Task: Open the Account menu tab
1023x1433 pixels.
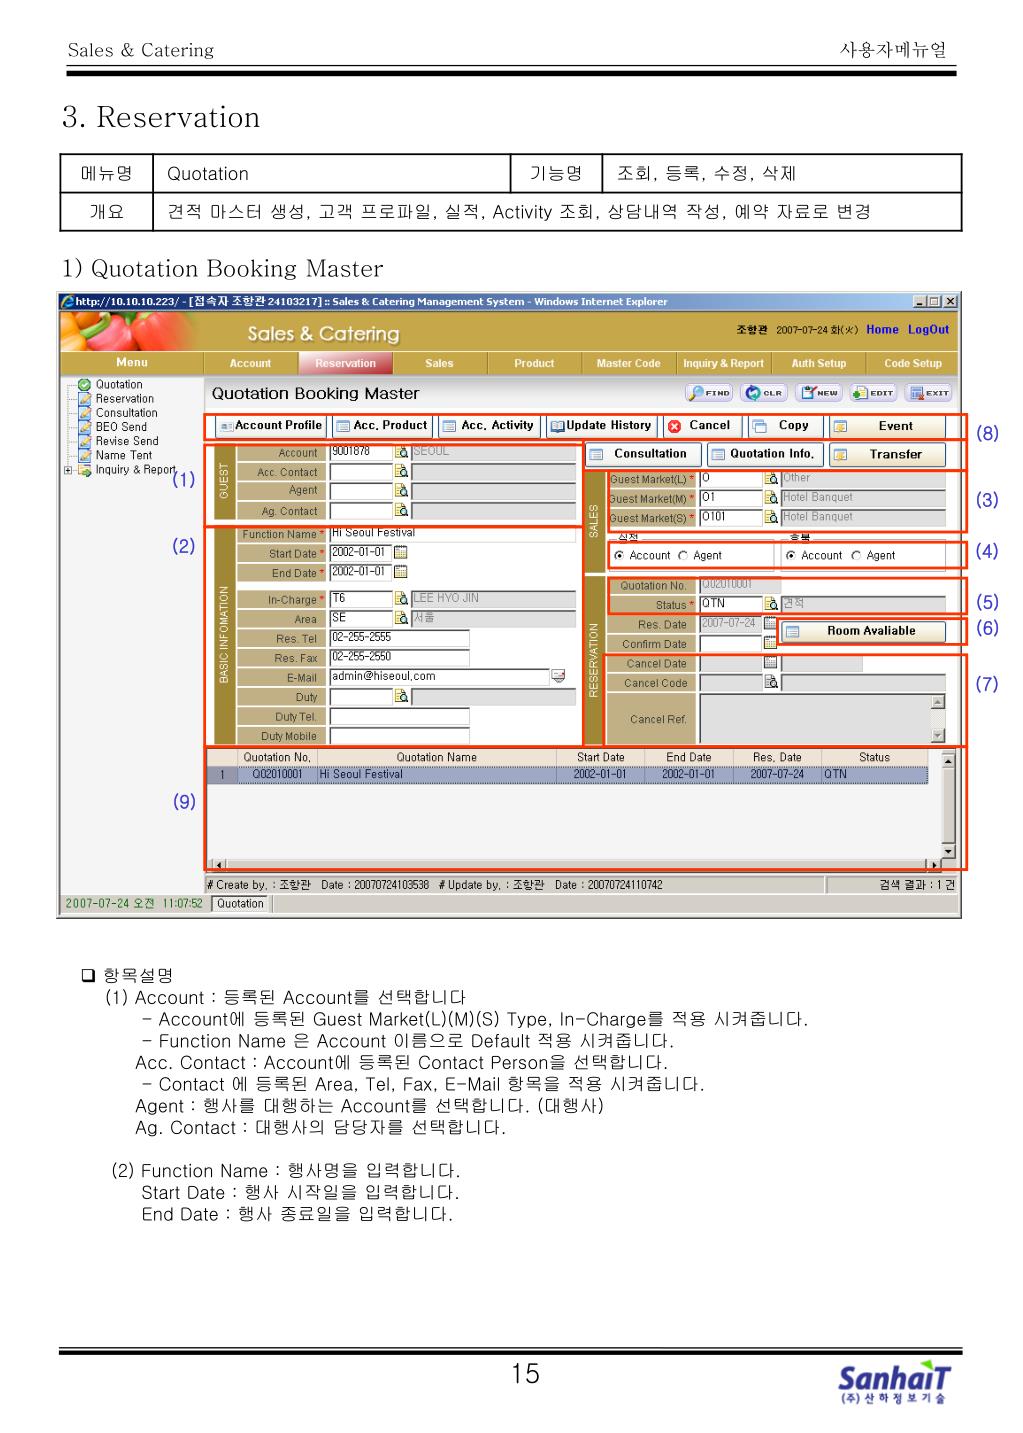Action: 250,363
